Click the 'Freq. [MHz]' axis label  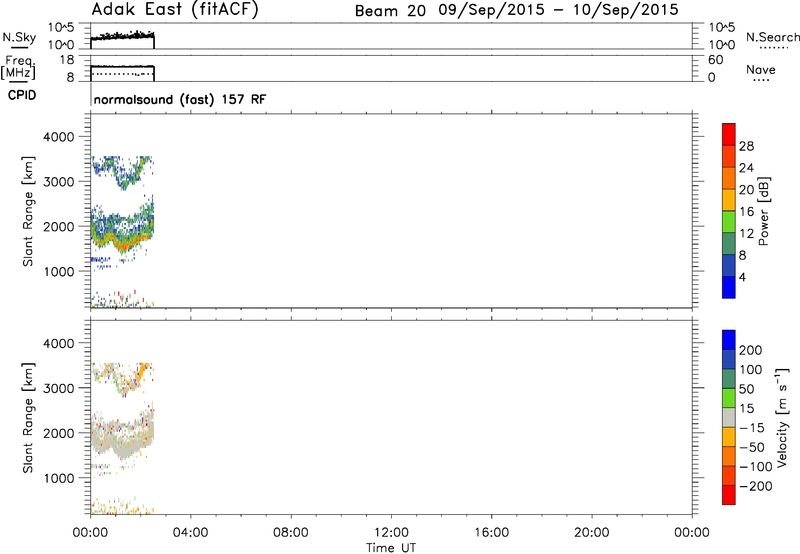click(x=18, y=67)
